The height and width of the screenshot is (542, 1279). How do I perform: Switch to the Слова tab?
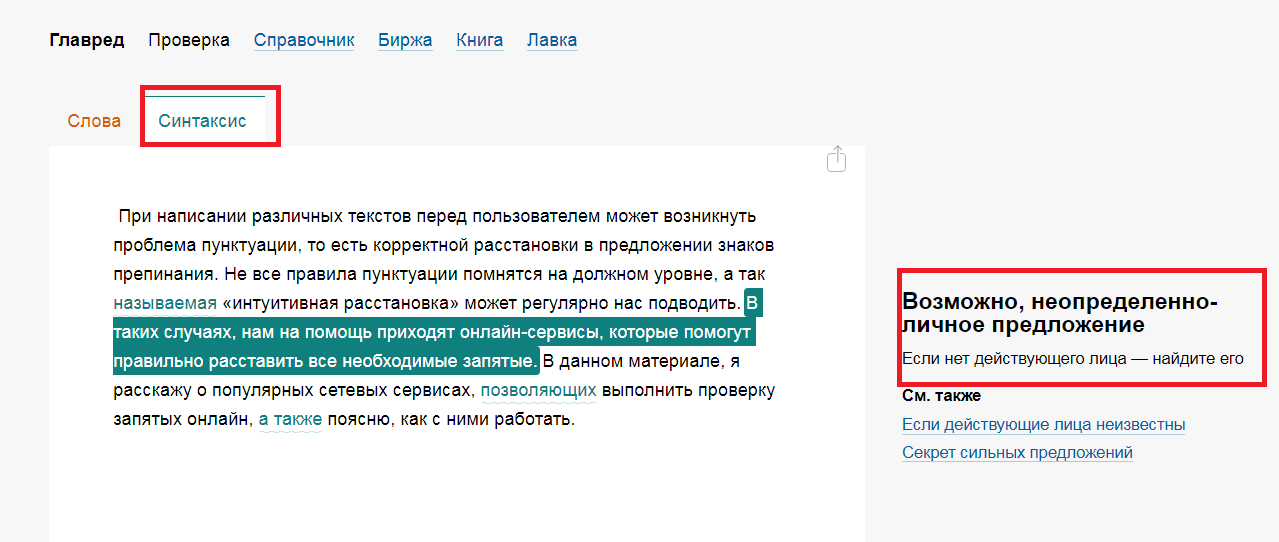point(94,121)
